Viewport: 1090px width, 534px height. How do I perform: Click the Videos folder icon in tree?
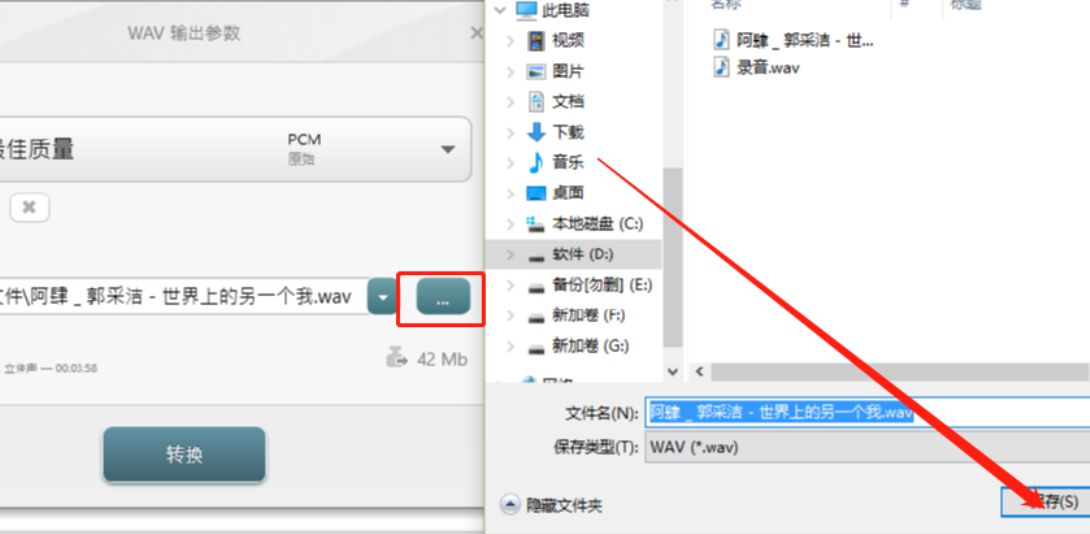(536, 41)
